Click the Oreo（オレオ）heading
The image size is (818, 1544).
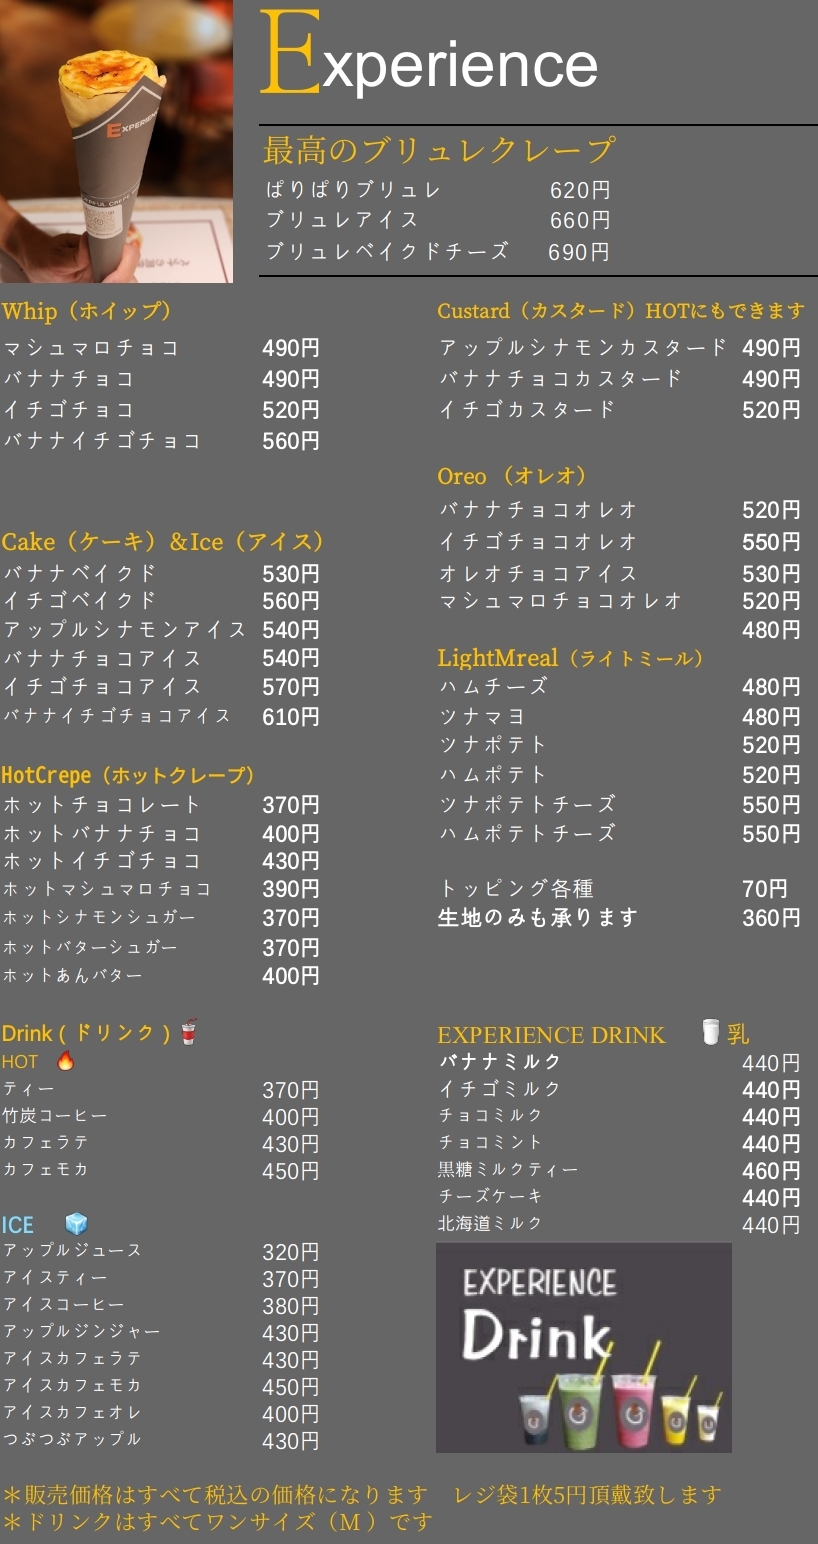[512, 476]
